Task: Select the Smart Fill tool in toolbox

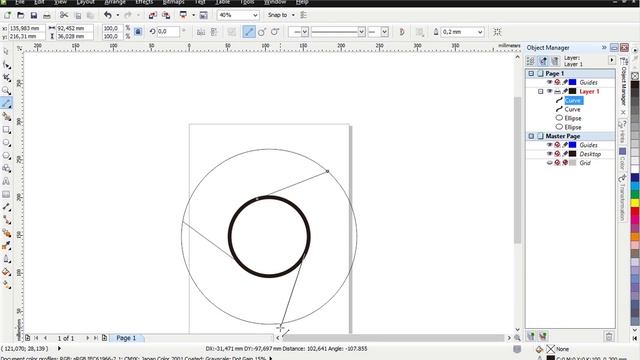Action: pos(6,117)
